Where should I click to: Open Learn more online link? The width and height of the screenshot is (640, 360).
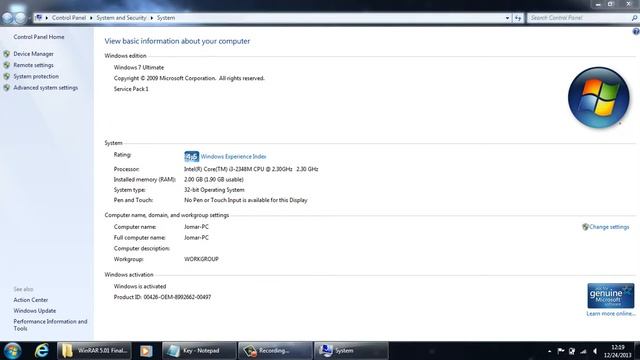(x=611, y=313)
